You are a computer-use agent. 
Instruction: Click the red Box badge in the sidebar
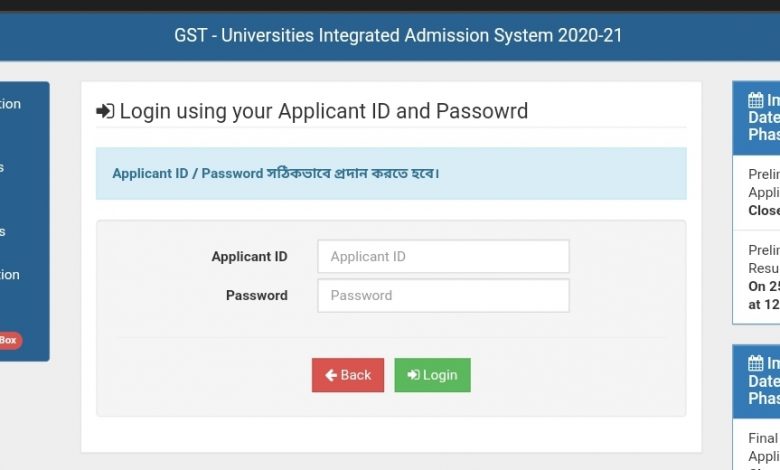pyautogui.click(x=8, y=341)
